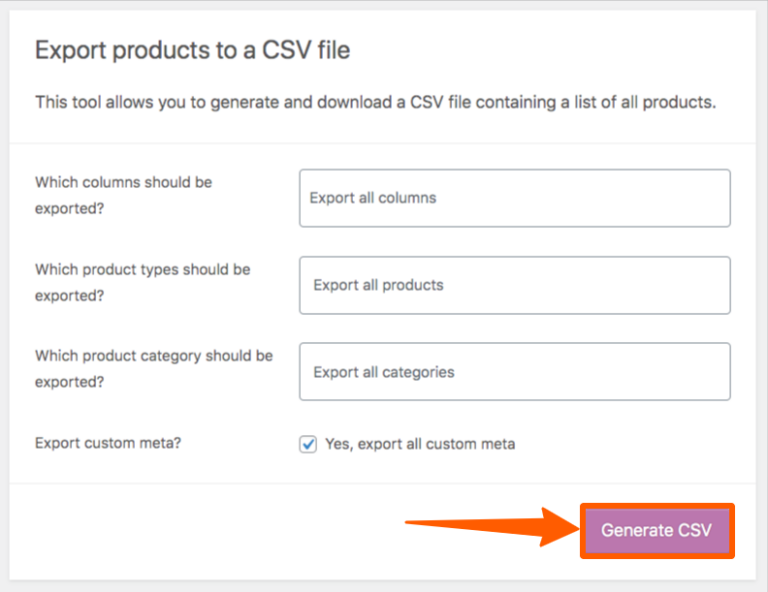
Task: Focus the product types selection input box
Action: (x=600, y=285)
